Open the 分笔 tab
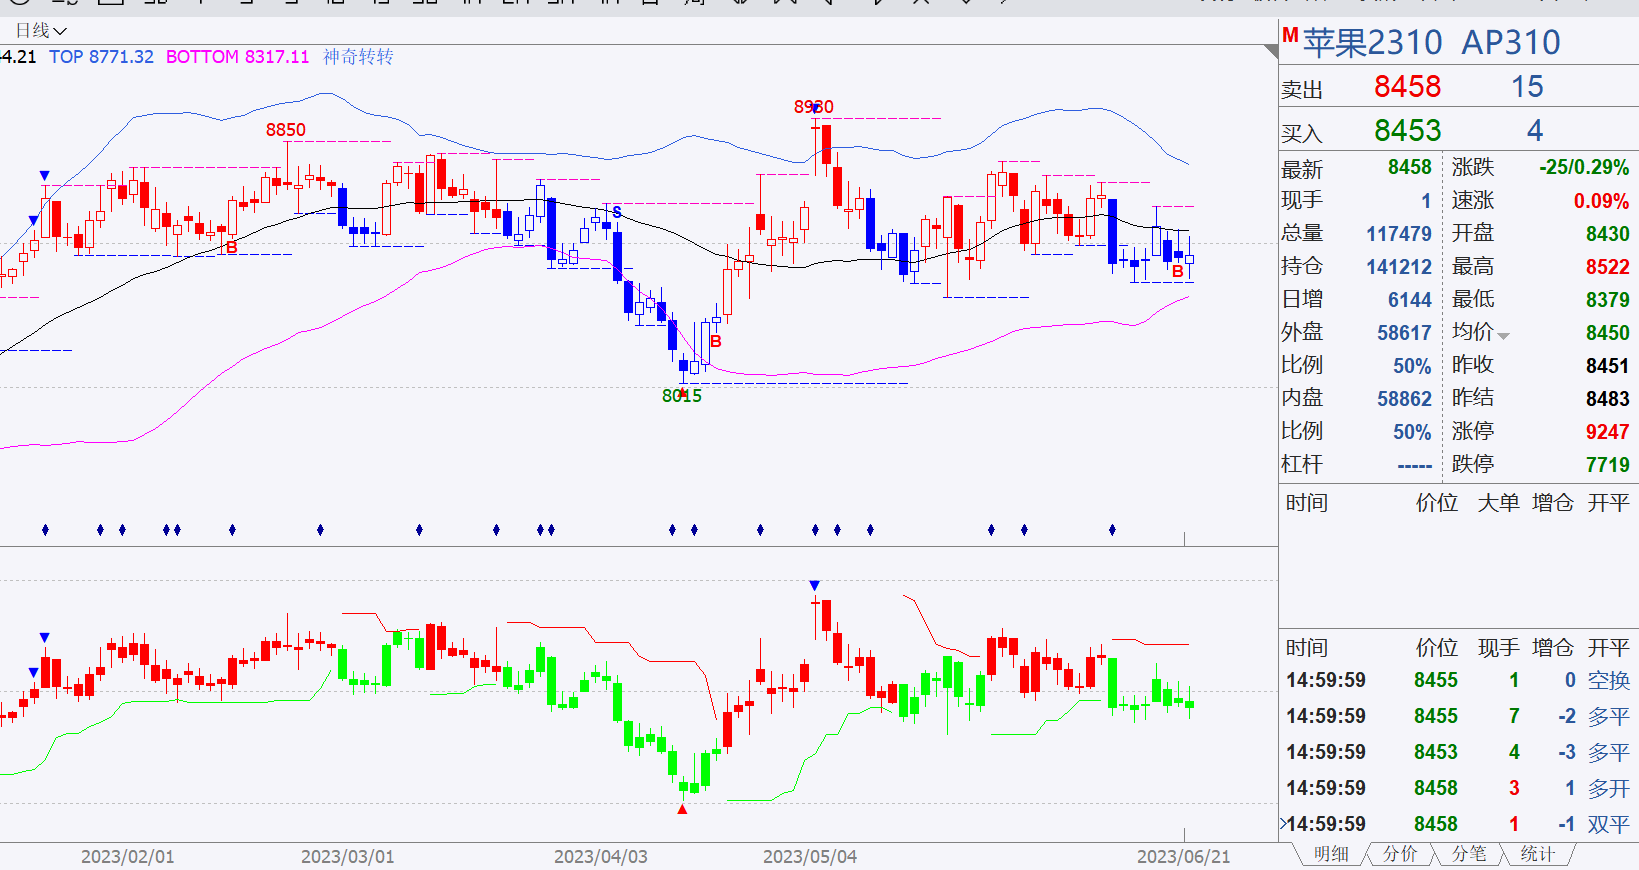The image size is (1639, 870). (1469, 854)
